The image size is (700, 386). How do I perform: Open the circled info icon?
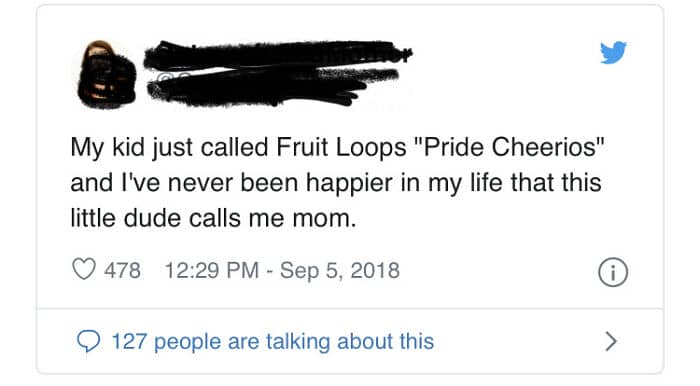point(612,272)
